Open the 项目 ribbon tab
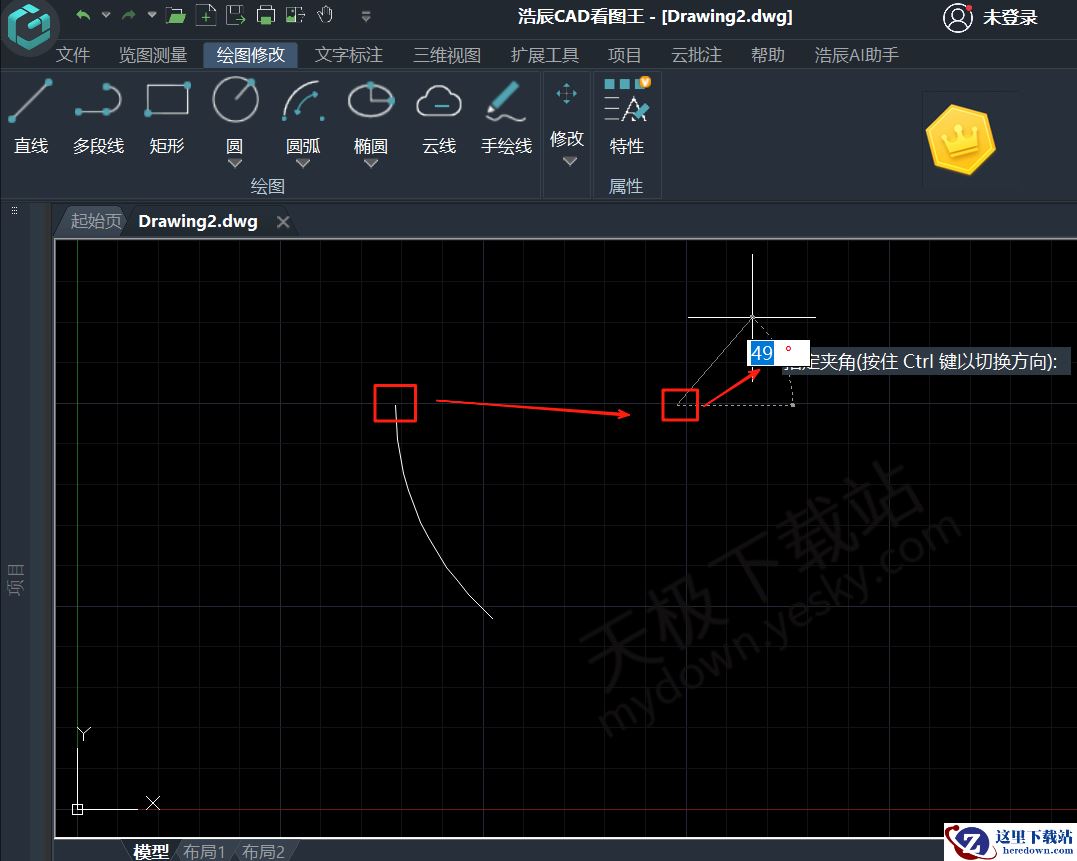 [624, 55]
